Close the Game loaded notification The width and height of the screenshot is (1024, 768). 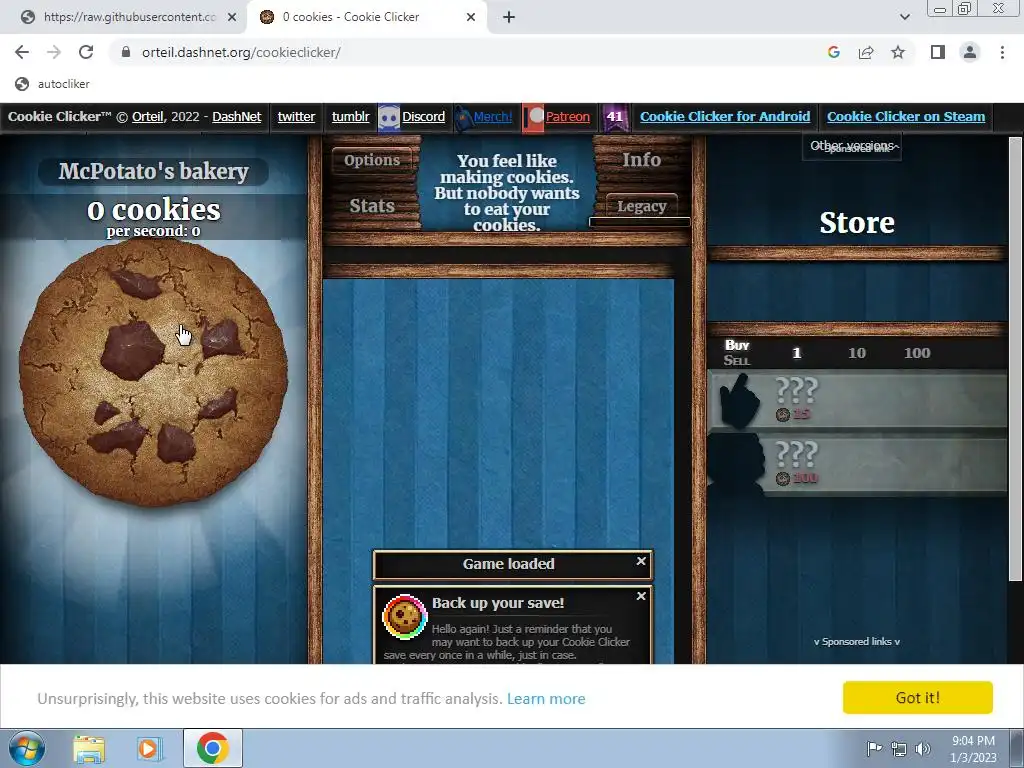click(x=641, y=561)
